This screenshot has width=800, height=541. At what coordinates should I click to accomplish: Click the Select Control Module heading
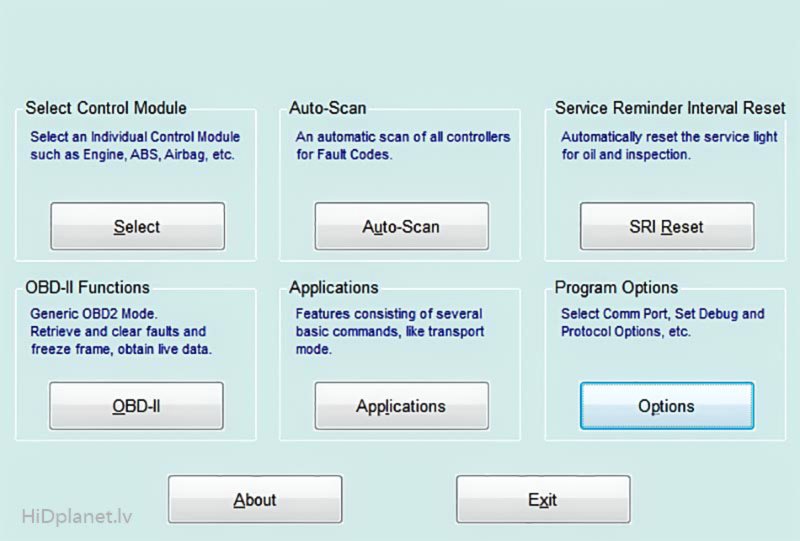coord(106,108)
